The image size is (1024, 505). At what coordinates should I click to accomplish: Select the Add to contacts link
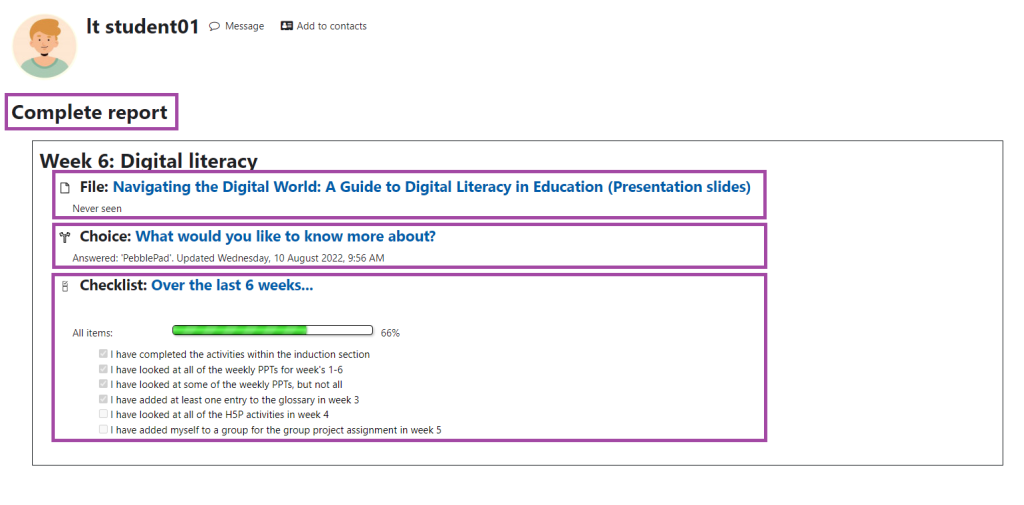coord(331,26)
